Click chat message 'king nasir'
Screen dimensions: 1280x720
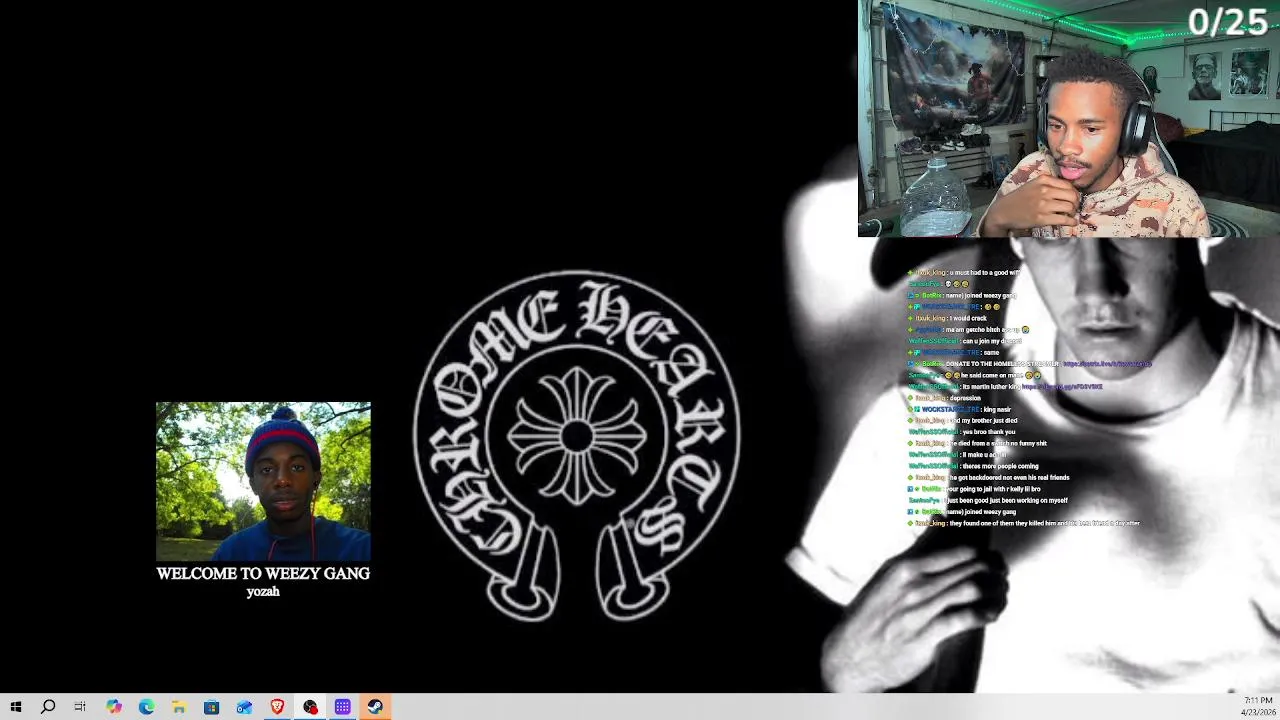(x=997, y=409)
